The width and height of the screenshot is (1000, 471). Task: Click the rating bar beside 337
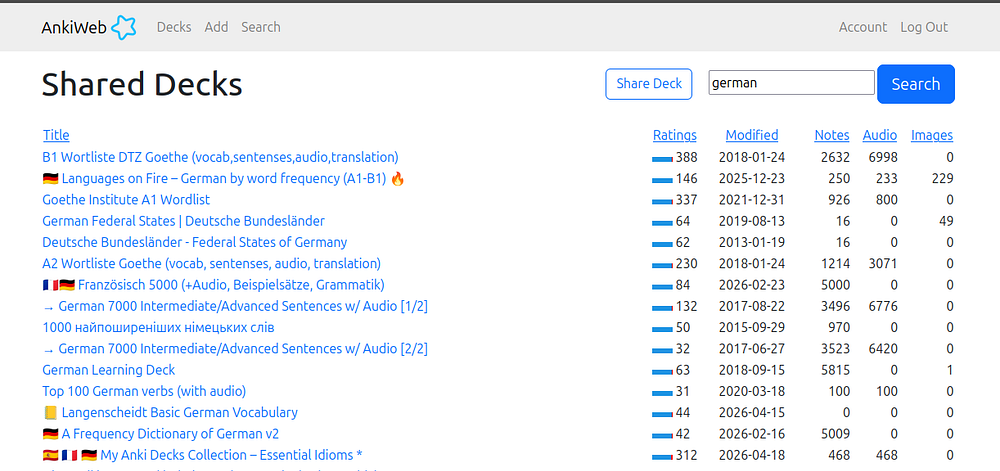pyautogui.click(x=663, y=201)
